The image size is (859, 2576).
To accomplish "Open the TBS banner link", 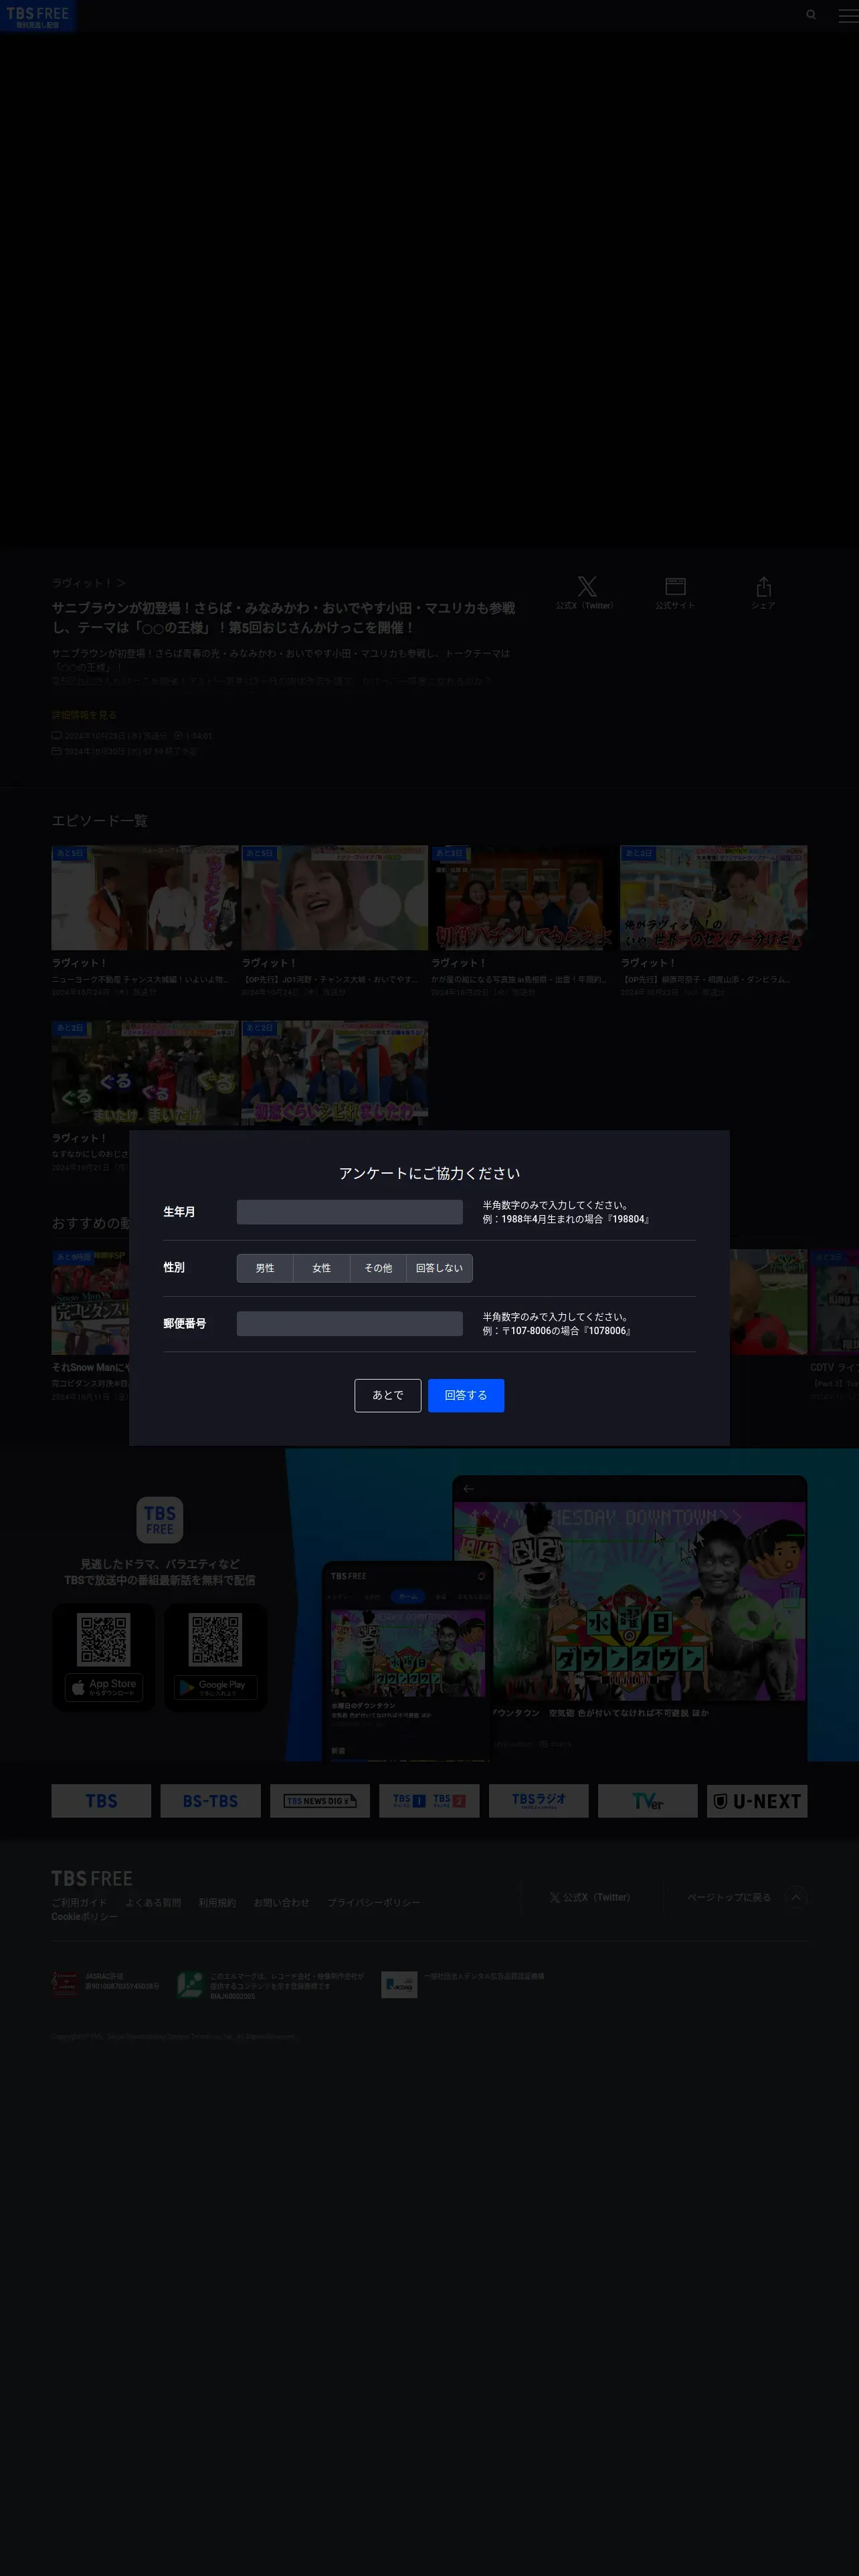I will 101,1801.
